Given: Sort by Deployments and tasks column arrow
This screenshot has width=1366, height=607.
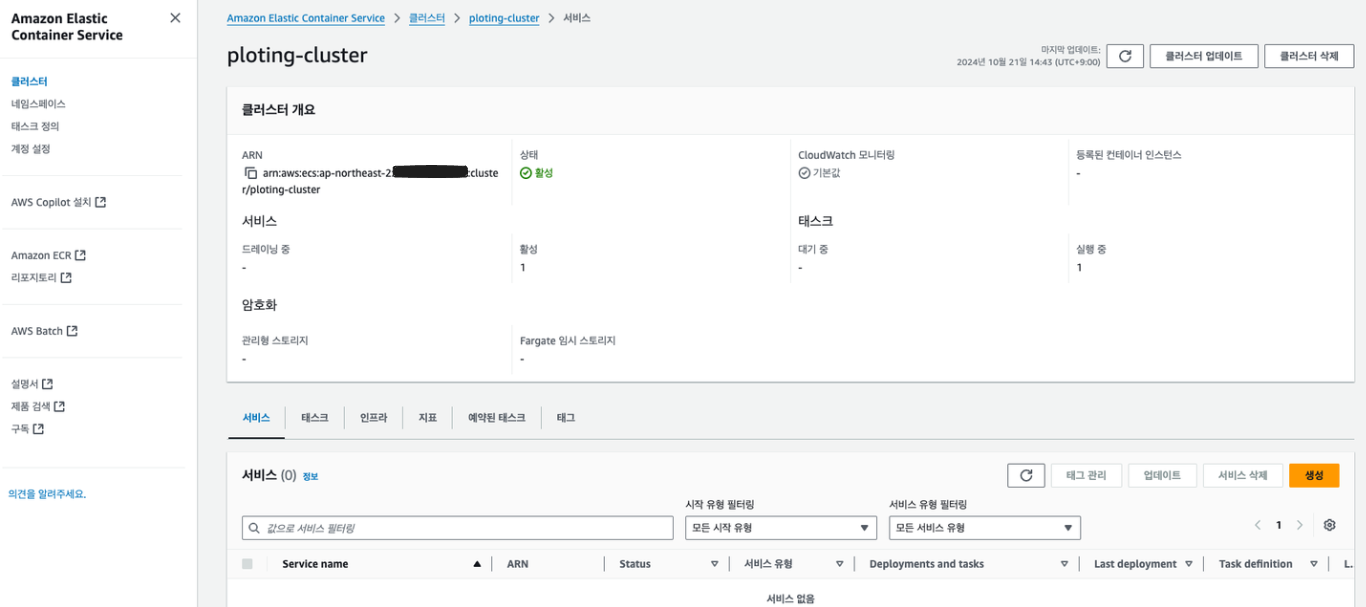Looking at the screenshot, I should [1065, 564].
